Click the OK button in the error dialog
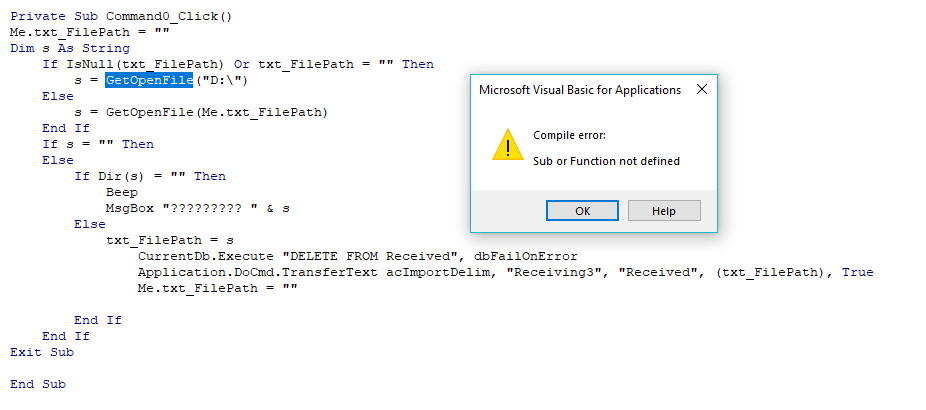Image resolution: width=926 pixels, height=410 pixels. (x=582, y=211)
